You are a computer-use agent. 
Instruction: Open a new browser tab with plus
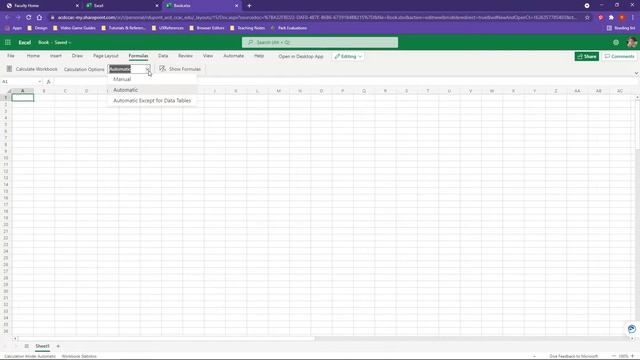(x=249, y=6)
